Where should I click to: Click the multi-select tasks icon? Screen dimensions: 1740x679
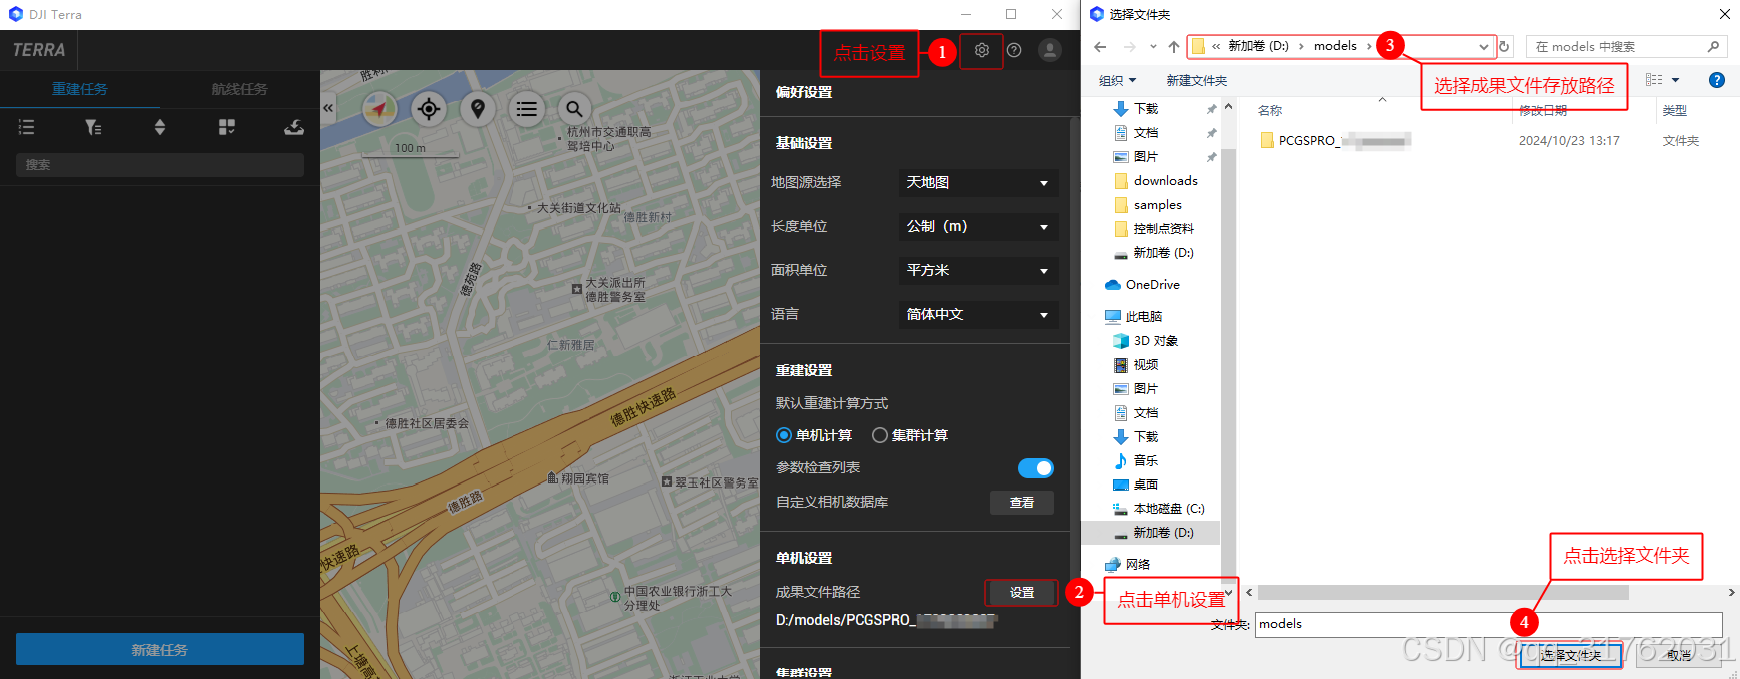pos(227,127)
